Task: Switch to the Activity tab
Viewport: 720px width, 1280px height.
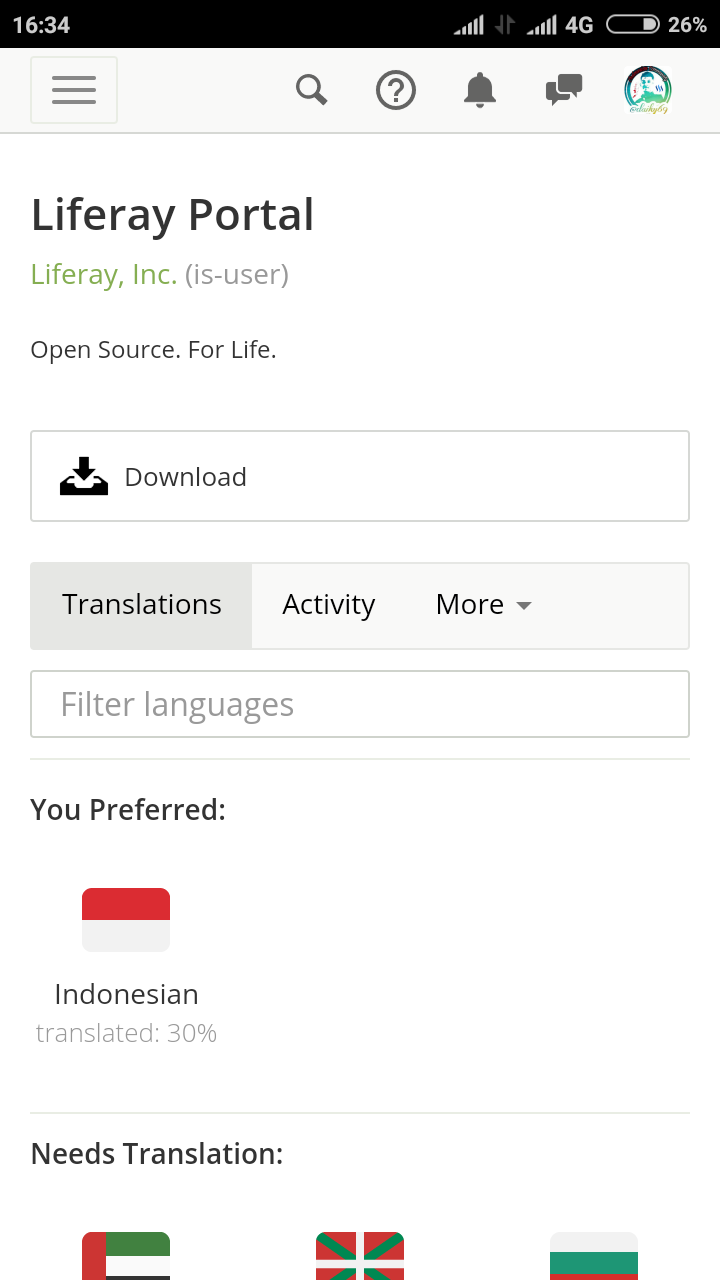Action: click(329, 605)
